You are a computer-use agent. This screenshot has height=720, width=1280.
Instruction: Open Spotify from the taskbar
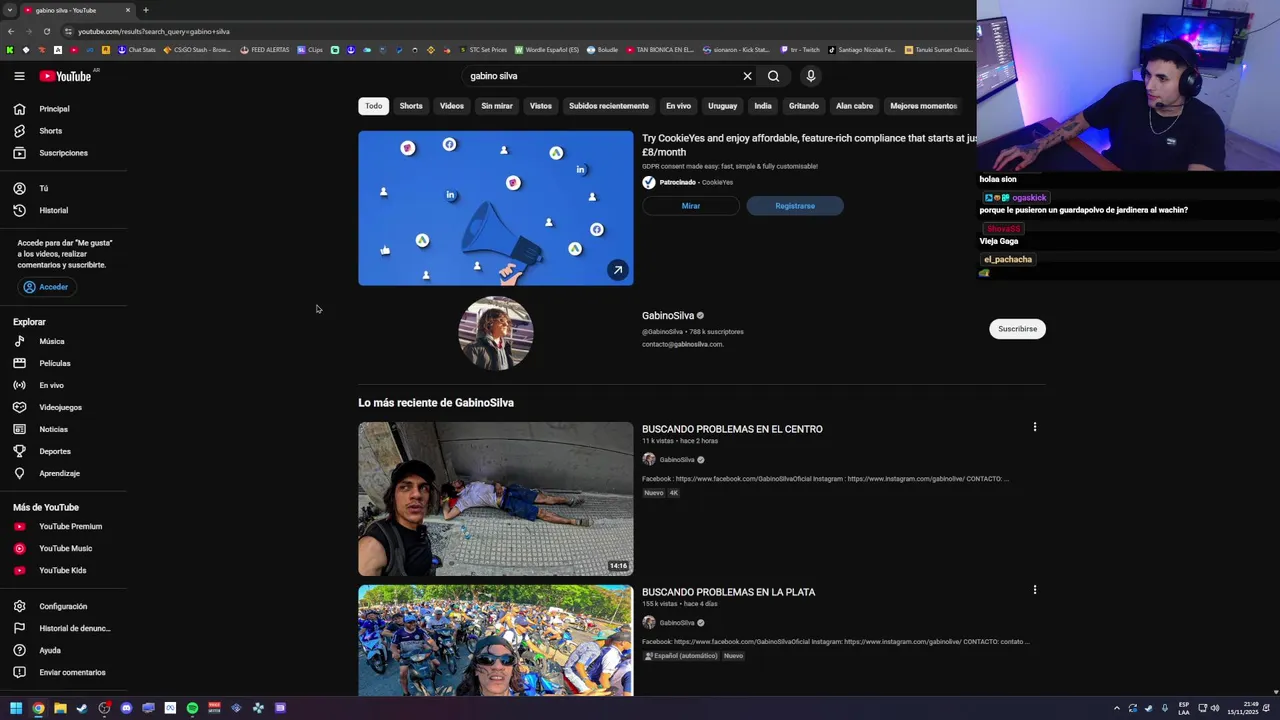click(192, 708)
